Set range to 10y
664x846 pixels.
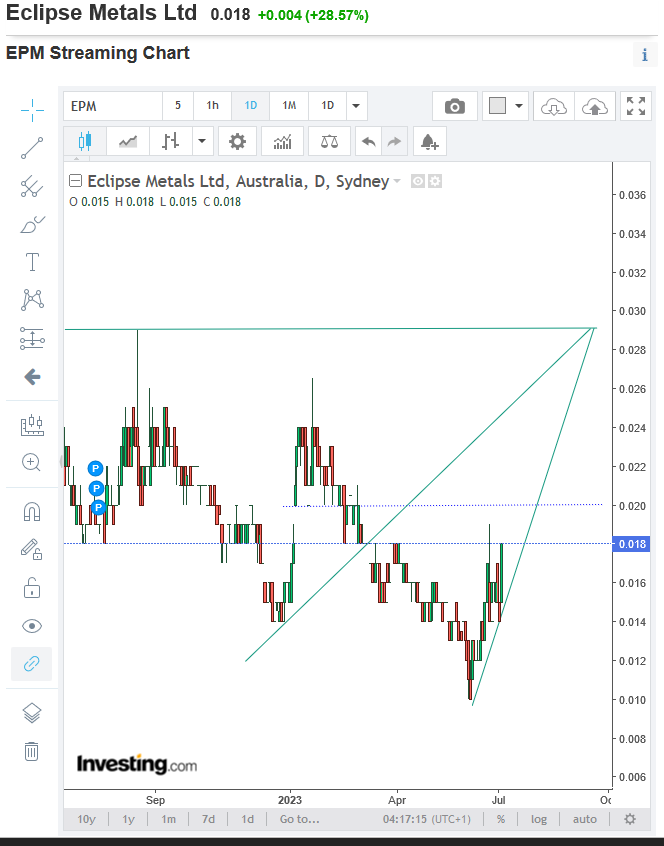pos(86,819)
